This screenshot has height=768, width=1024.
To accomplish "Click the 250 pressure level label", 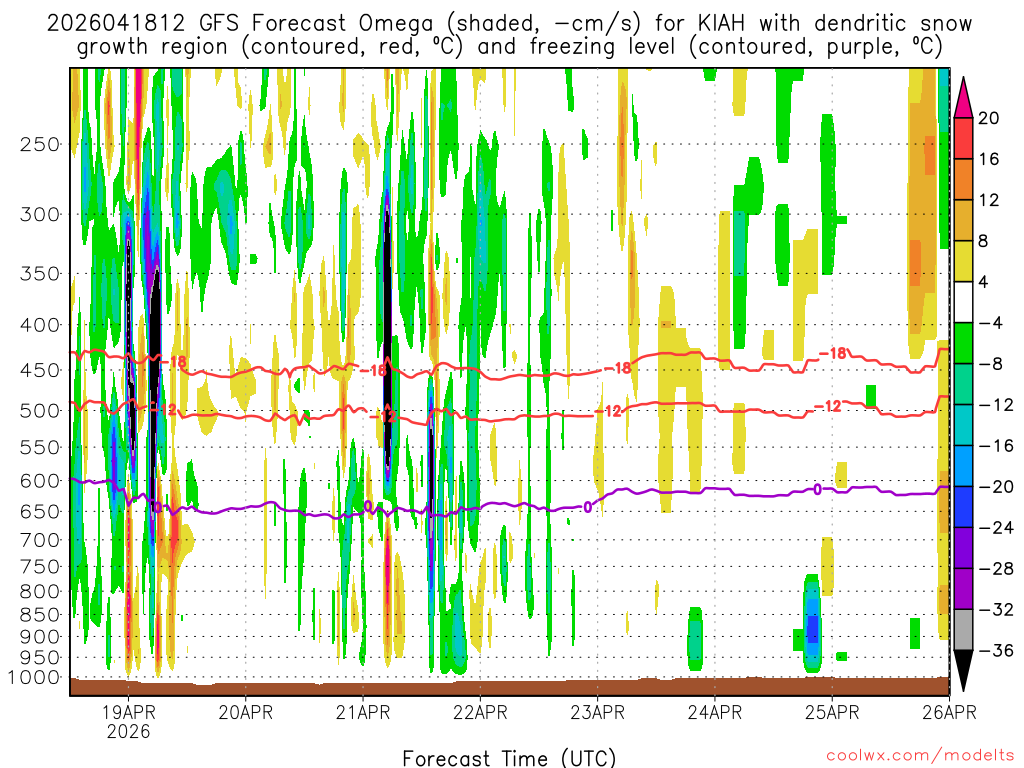I will pyautogui.click(x=40, y=144).
